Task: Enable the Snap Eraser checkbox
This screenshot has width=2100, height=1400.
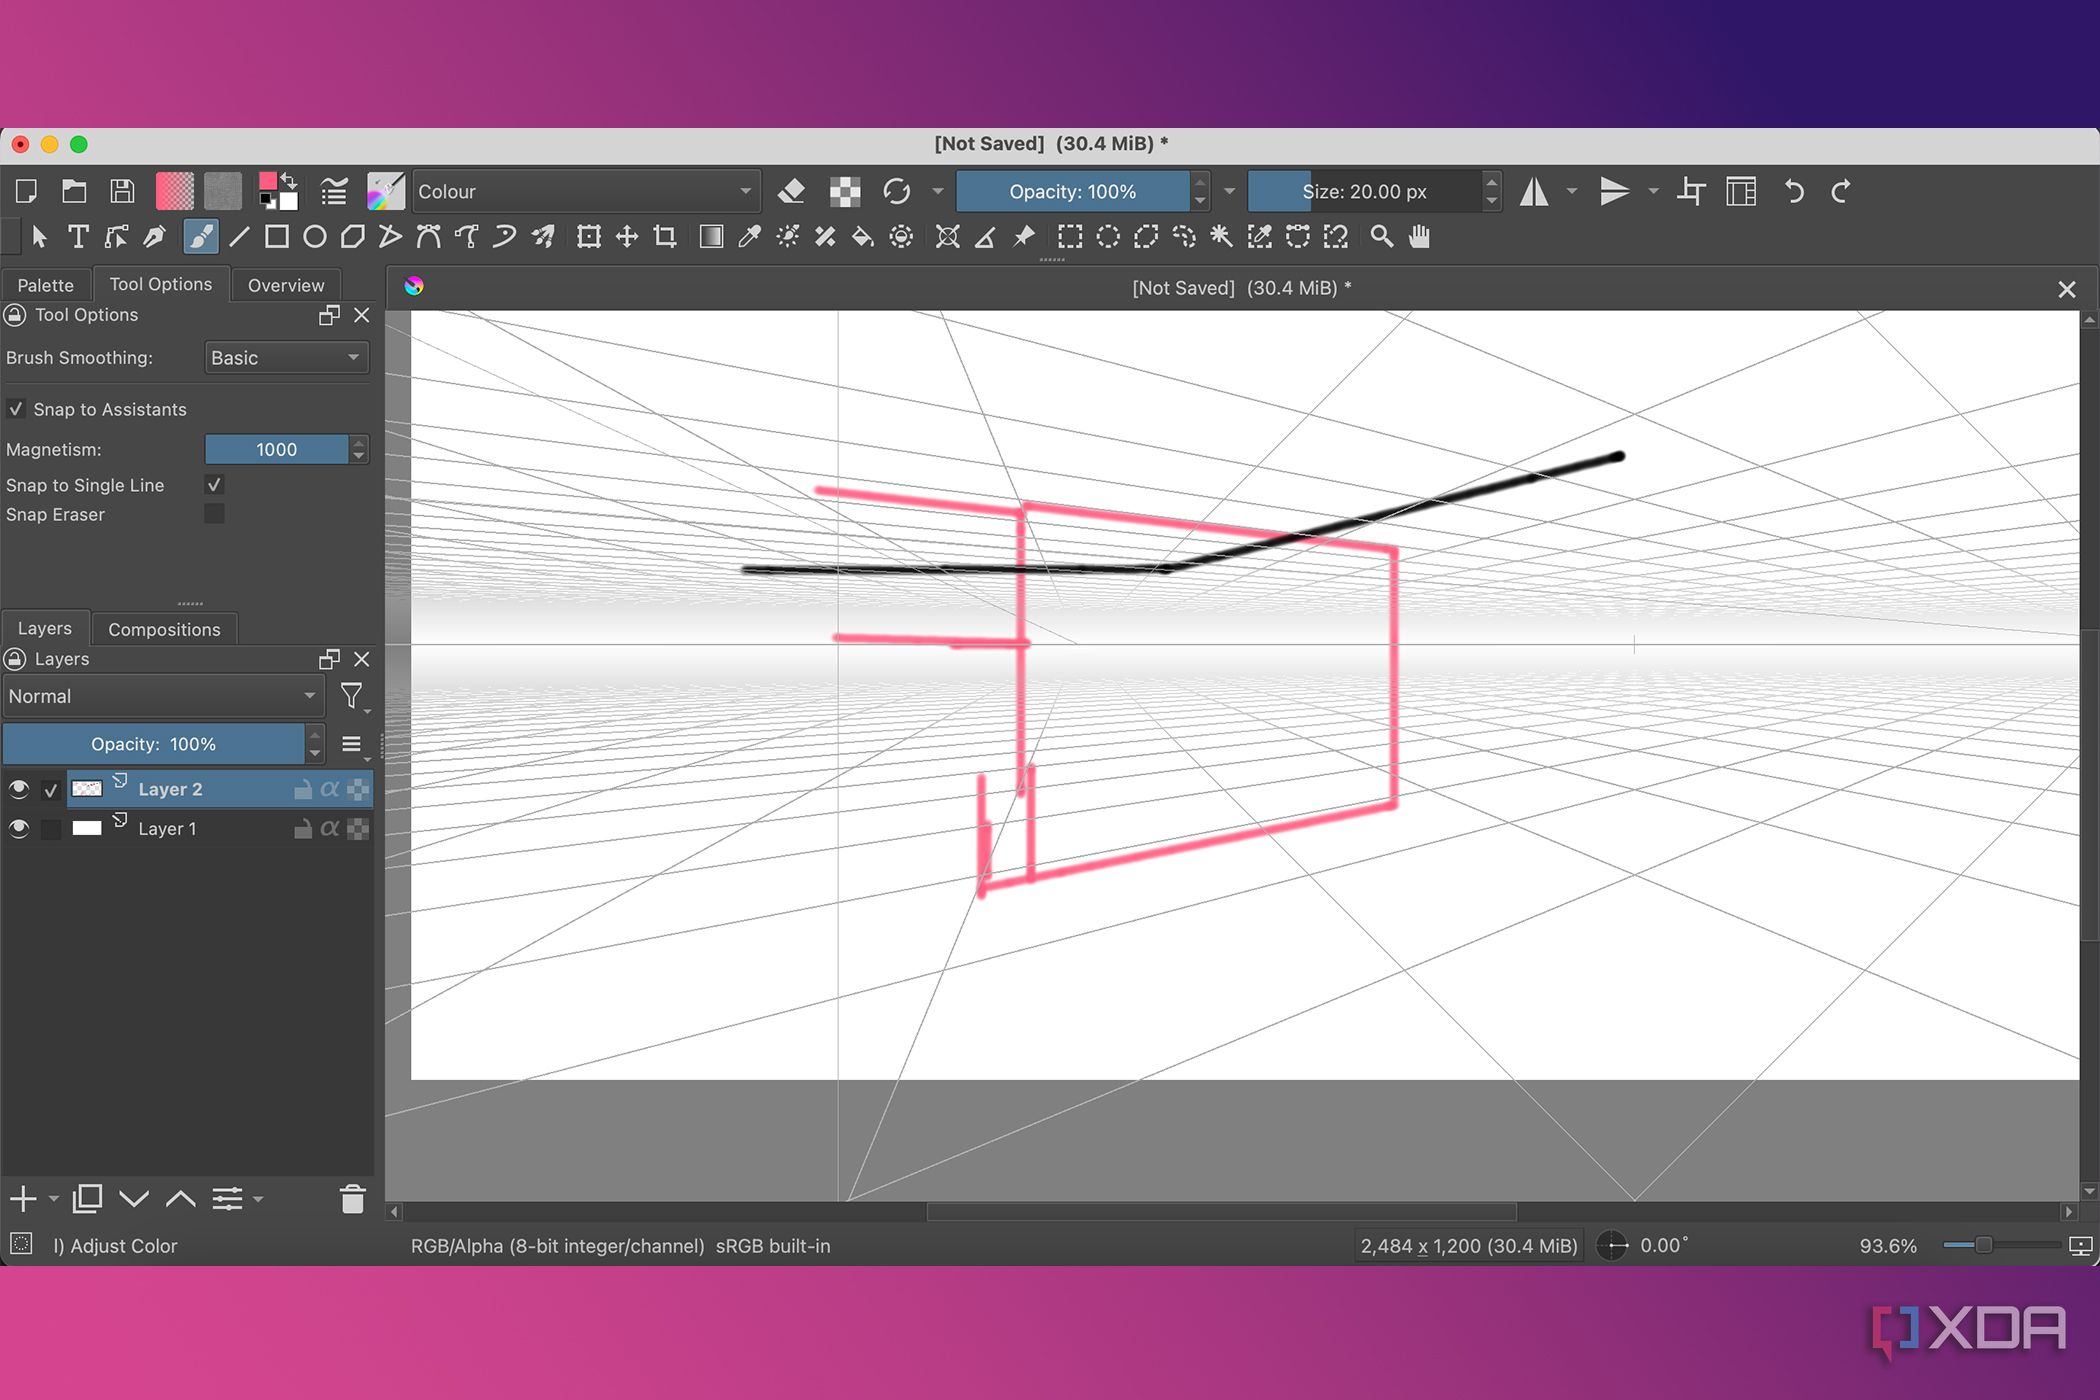Action: coord(214,514)
